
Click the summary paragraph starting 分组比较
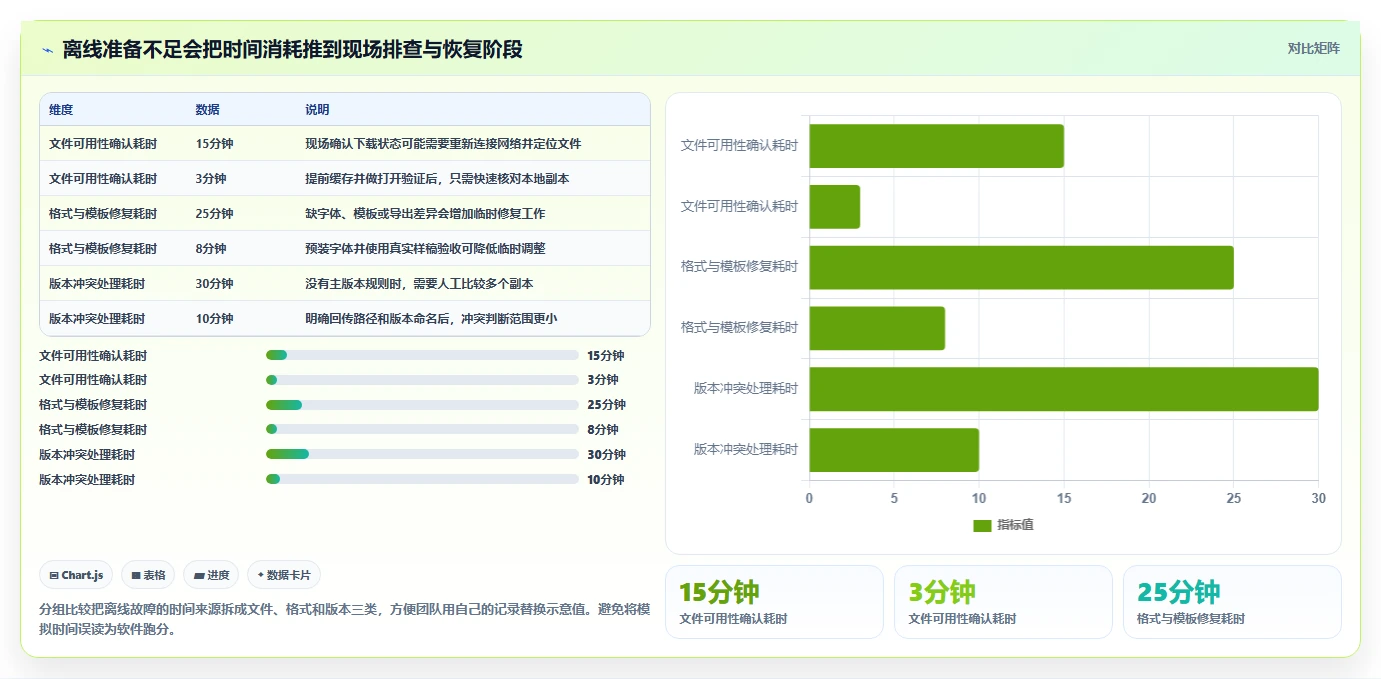tap(345, 619)
